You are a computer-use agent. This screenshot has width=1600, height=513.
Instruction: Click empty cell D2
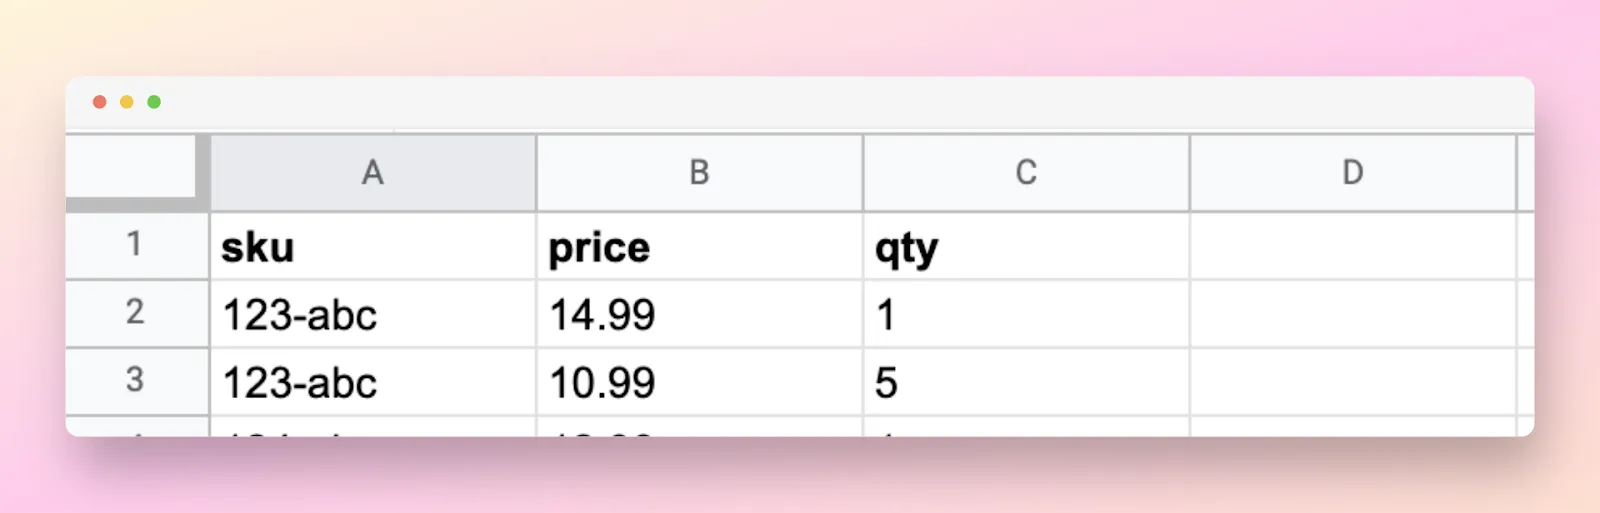pos(1353,314)
